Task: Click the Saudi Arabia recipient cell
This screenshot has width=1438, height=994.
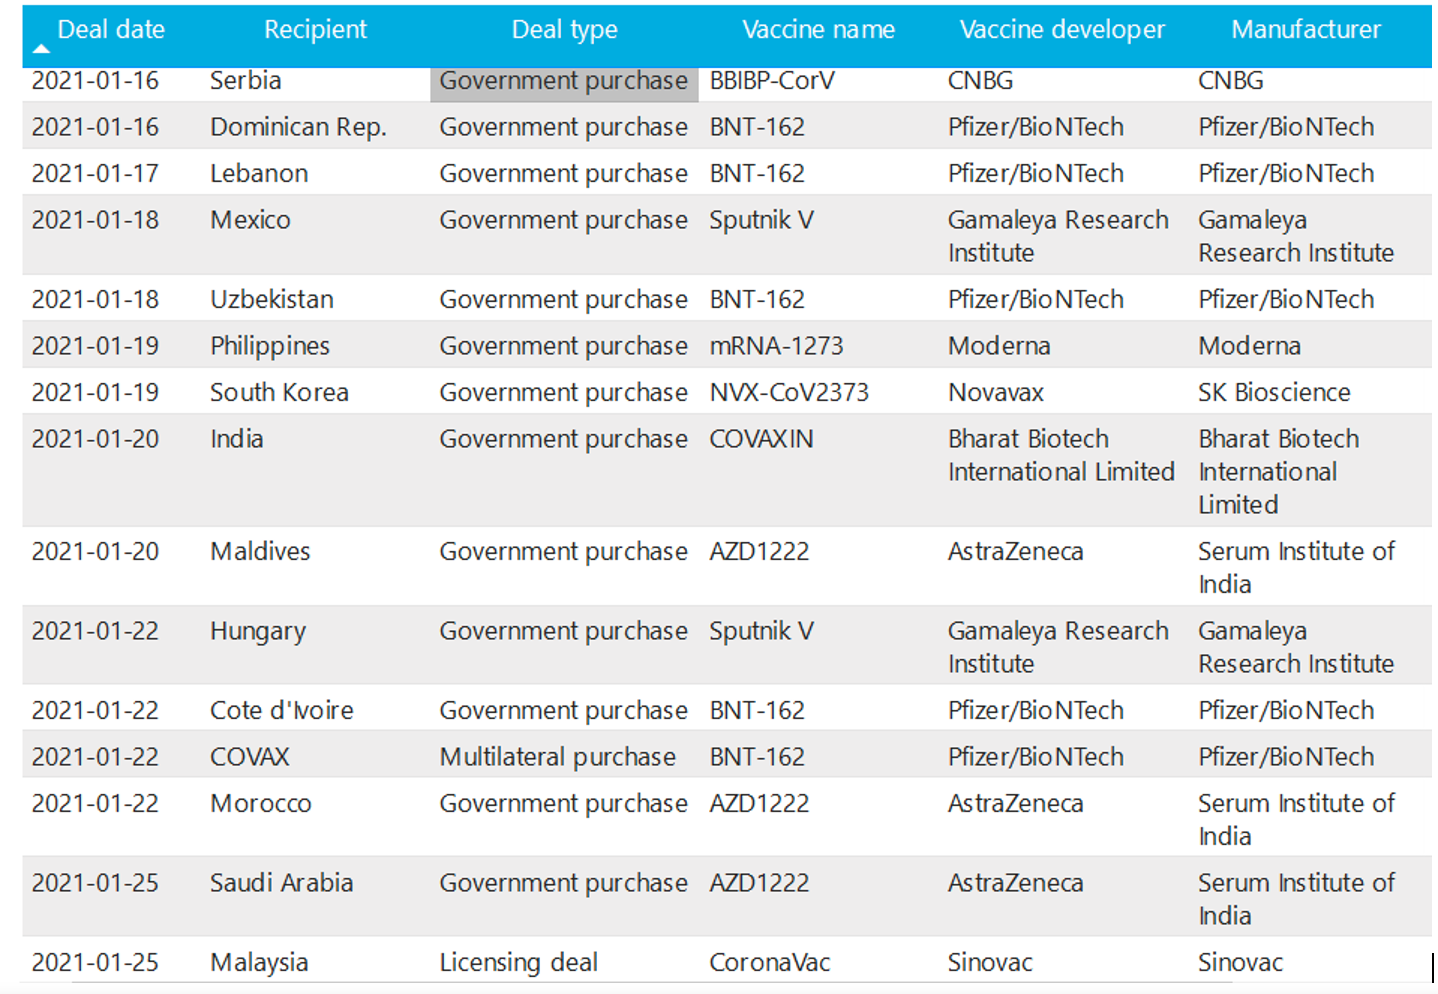Action: point(281,883)
